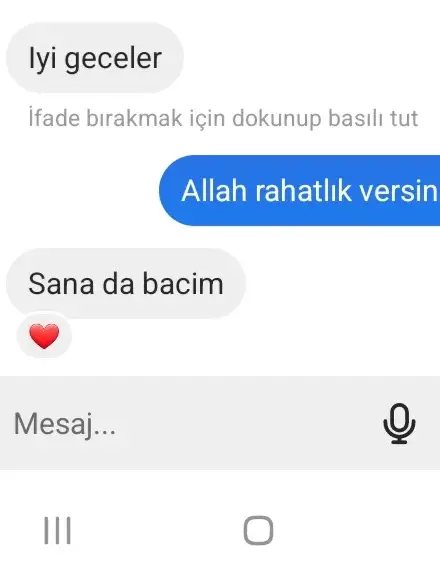Start voice recording with the mic icon
The image size is (440, 575).
point(399,423)
